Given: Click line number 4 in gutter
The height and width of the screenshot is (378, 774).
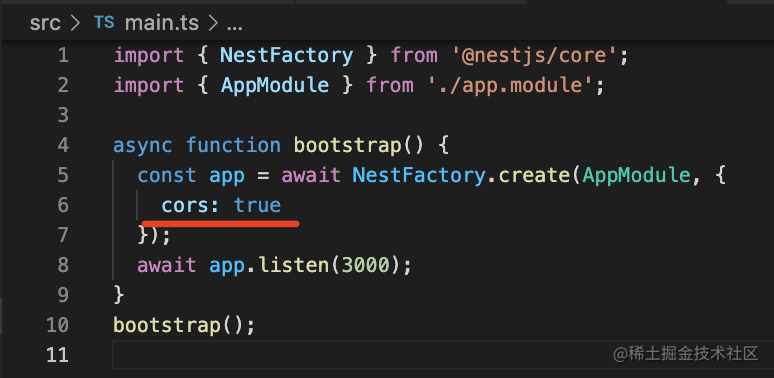Looking at the screenshot, I should point(63,145).
